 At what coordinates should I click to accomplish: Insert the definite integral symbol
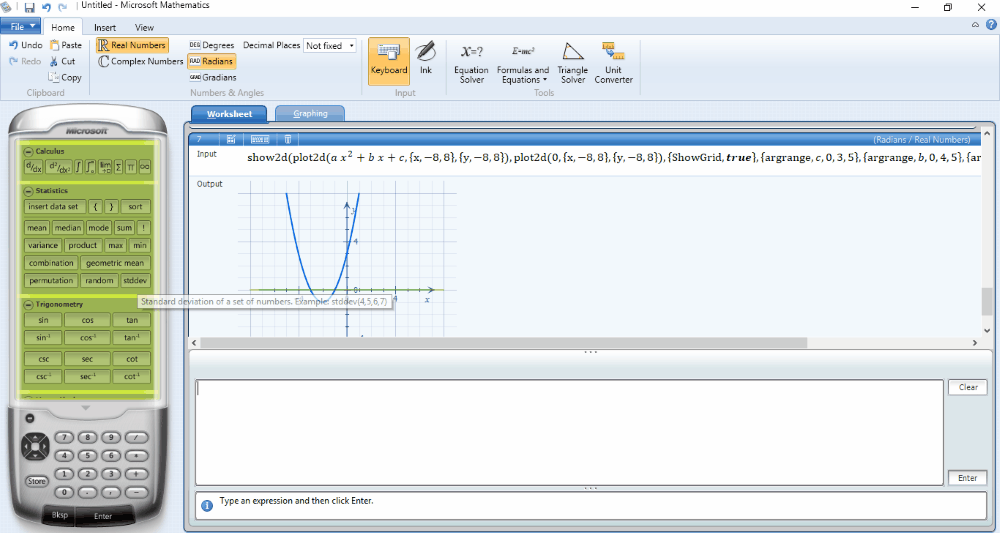point(91,167)
